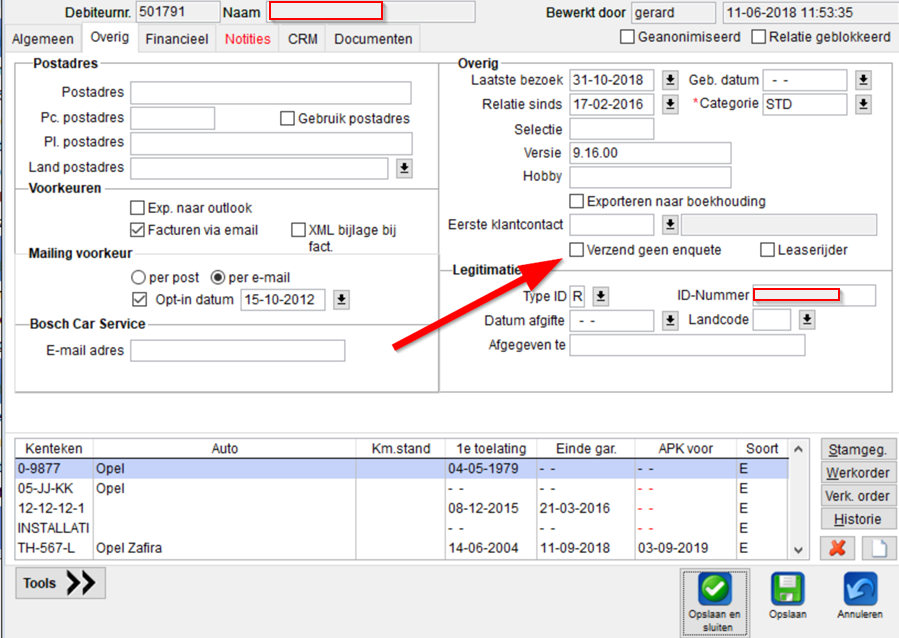The width and height of the screenshot is (899, 638).
Task: Save using the green floppy Opslaan icon
Action: coord(787,589)
